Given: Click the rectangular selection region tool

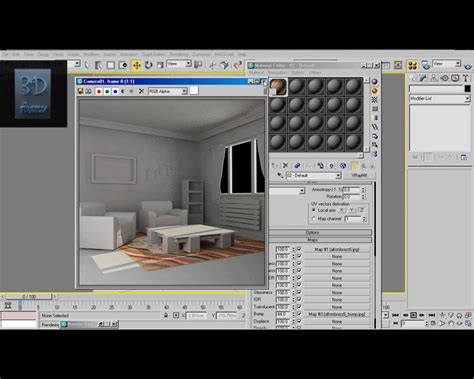Looking at the screenshot, I should (111, 65).
